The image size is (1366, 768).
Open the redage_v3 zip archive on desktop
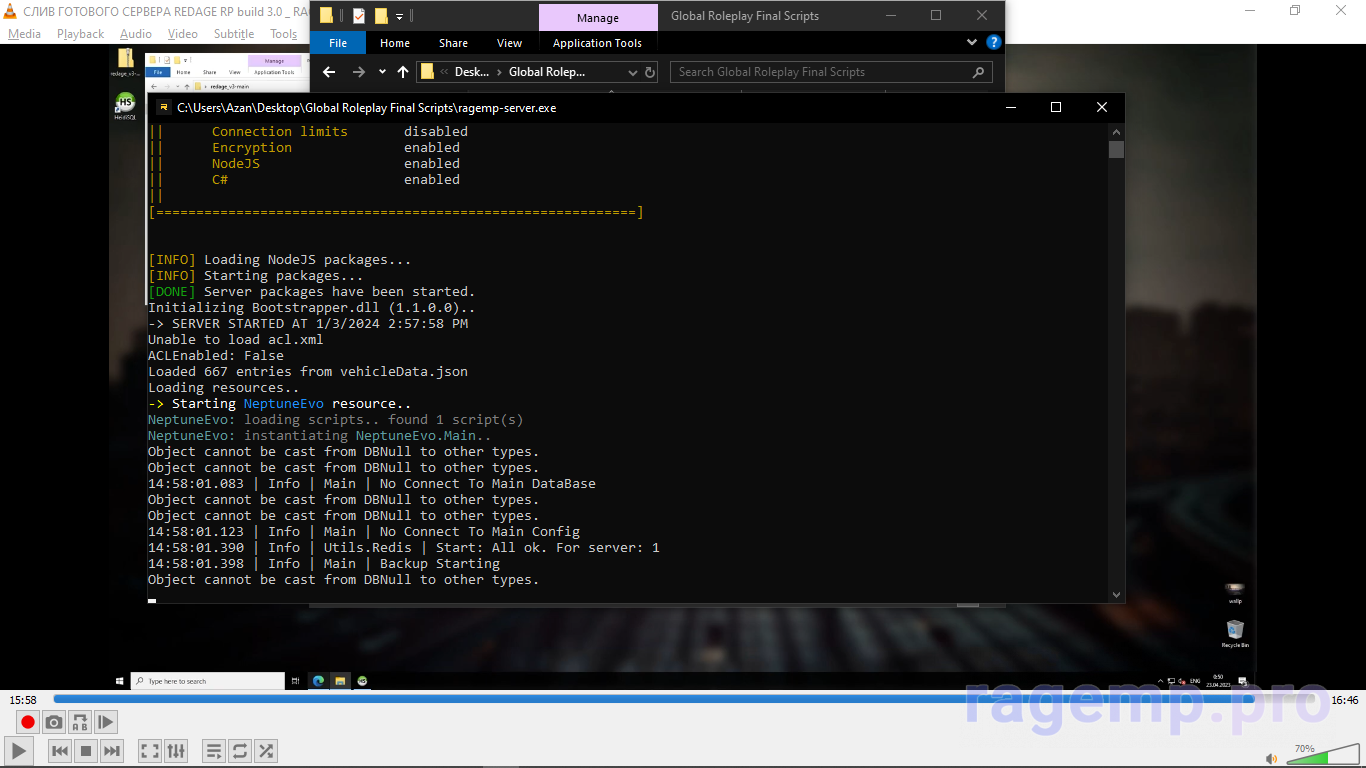(126, 62)
